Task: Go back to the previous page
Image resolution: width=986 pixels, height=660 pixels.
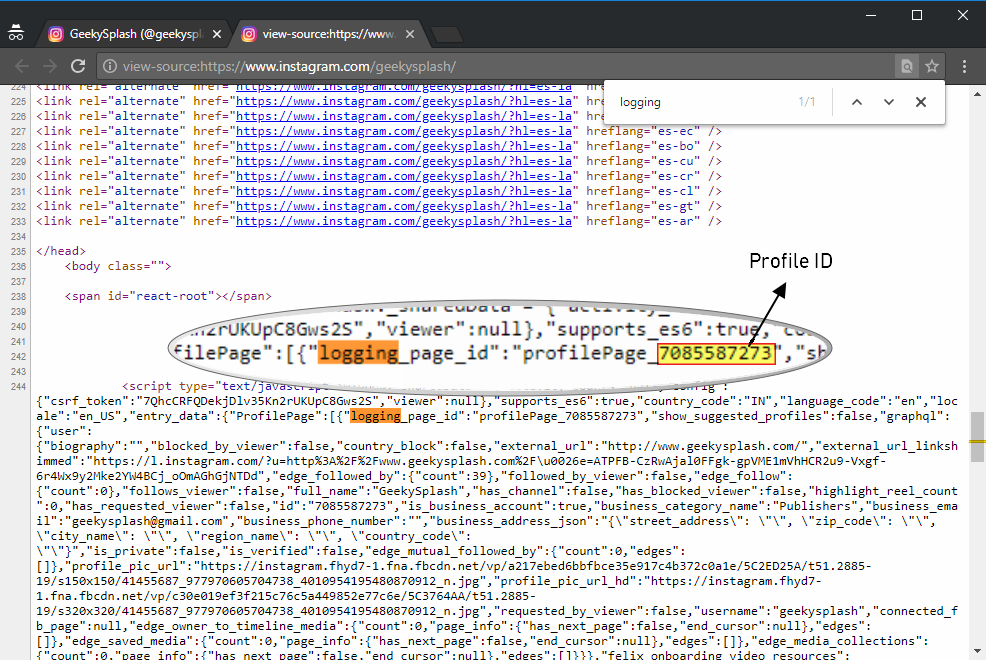Action: [x=22, y=66]
